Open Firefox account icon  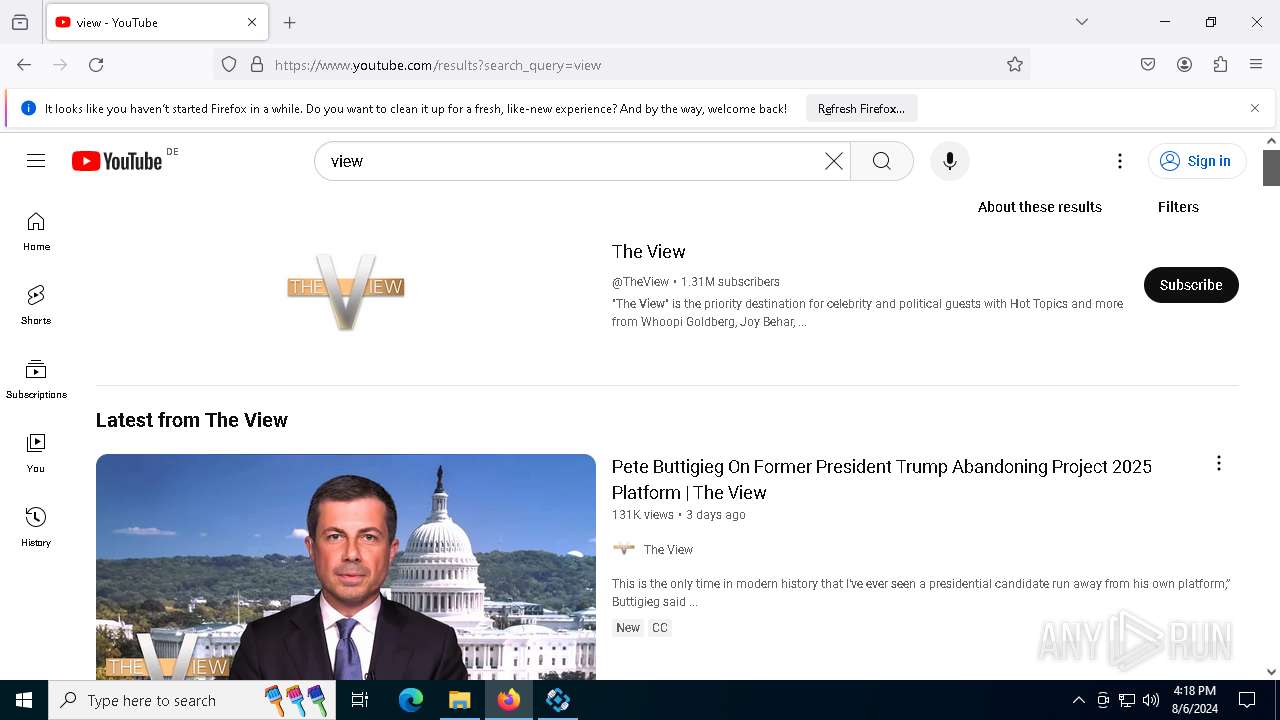pos(1184,65)
